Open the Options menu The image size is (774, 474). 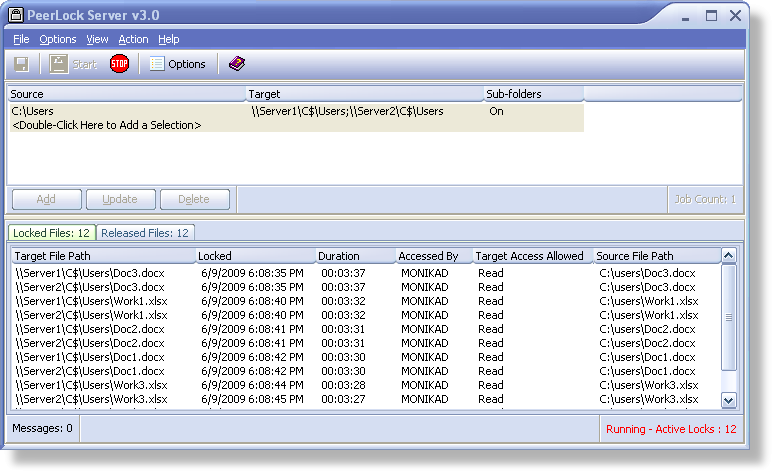click(x=58, y=39)
